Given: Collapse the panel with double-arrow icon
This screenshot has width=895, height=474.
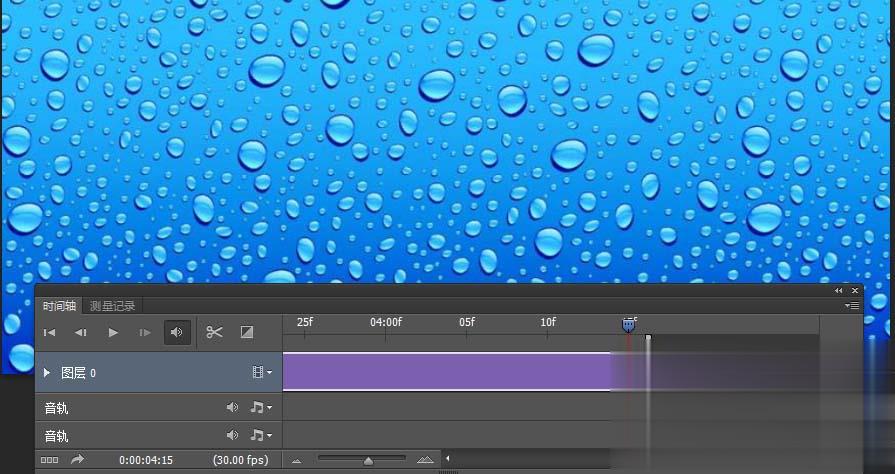Looking at the screenshot, I should [838, 291].
